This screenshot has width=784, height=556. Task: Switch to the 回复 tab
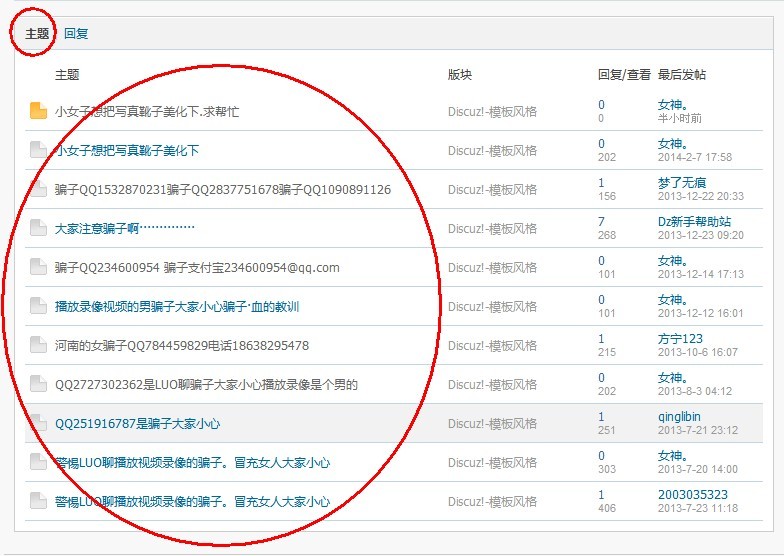[76, 34]
